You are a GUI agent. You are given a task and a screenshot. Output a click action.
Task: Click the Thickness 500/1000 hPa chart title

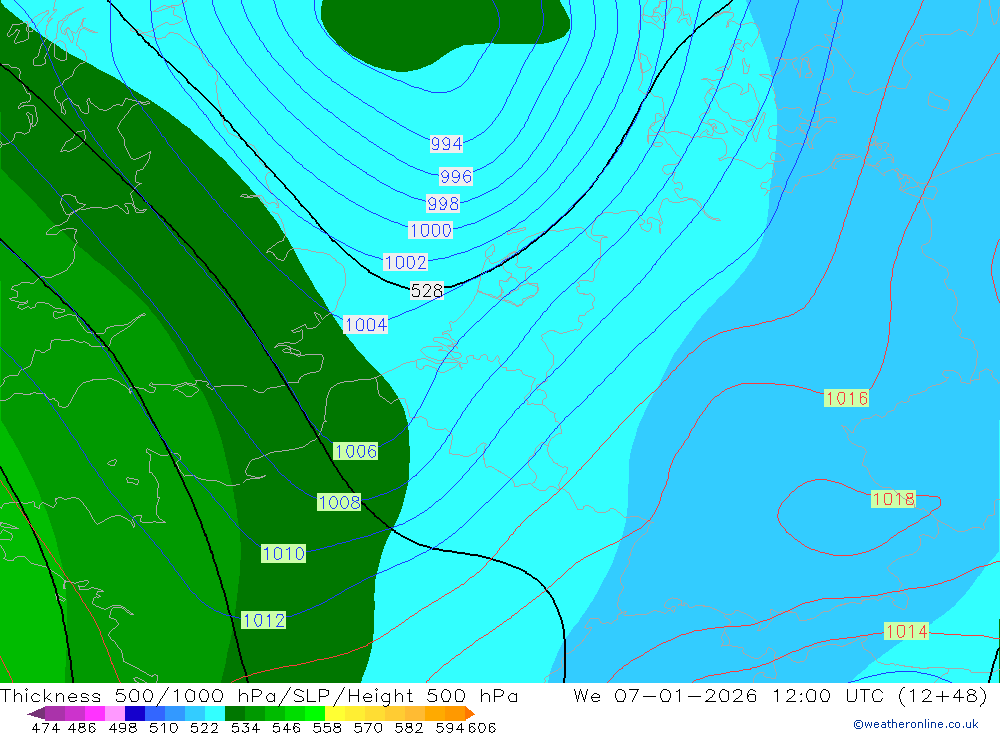[259, 695]
